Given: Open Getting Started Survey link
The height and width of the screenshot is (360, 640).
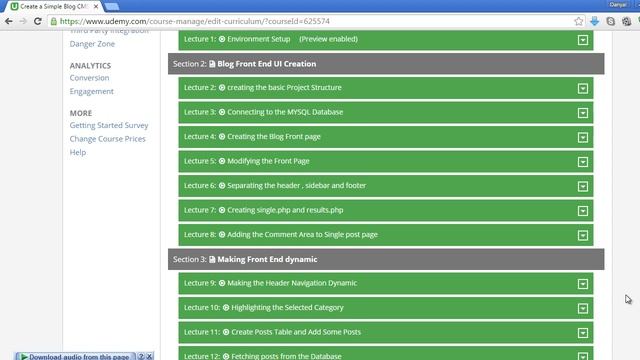Looking at the screenshot, I should pos(109,125).
